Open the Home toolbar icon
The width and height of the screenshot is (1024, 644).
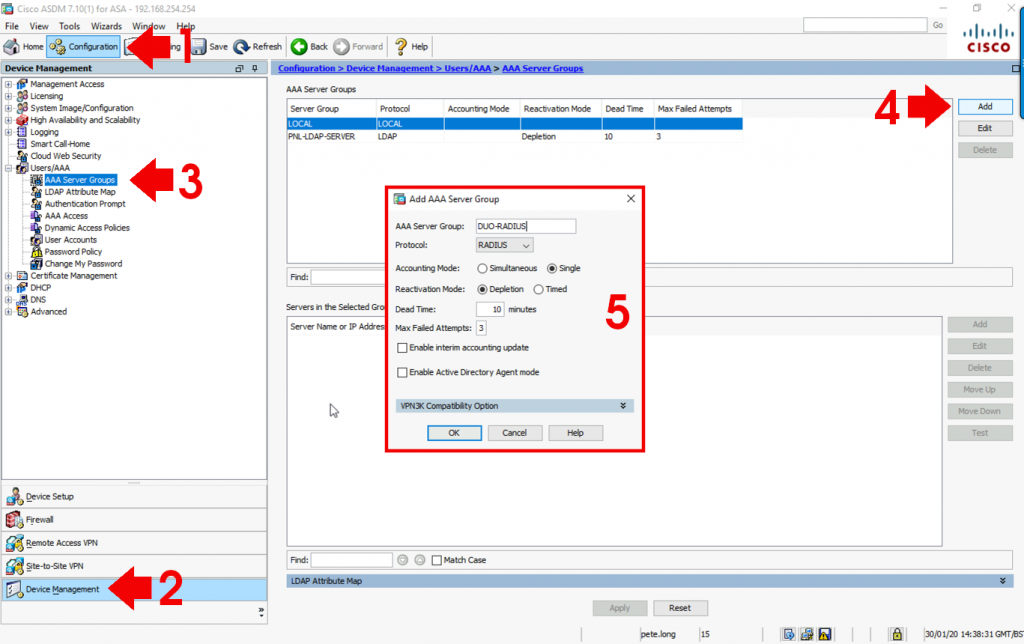tap(12, 46)
